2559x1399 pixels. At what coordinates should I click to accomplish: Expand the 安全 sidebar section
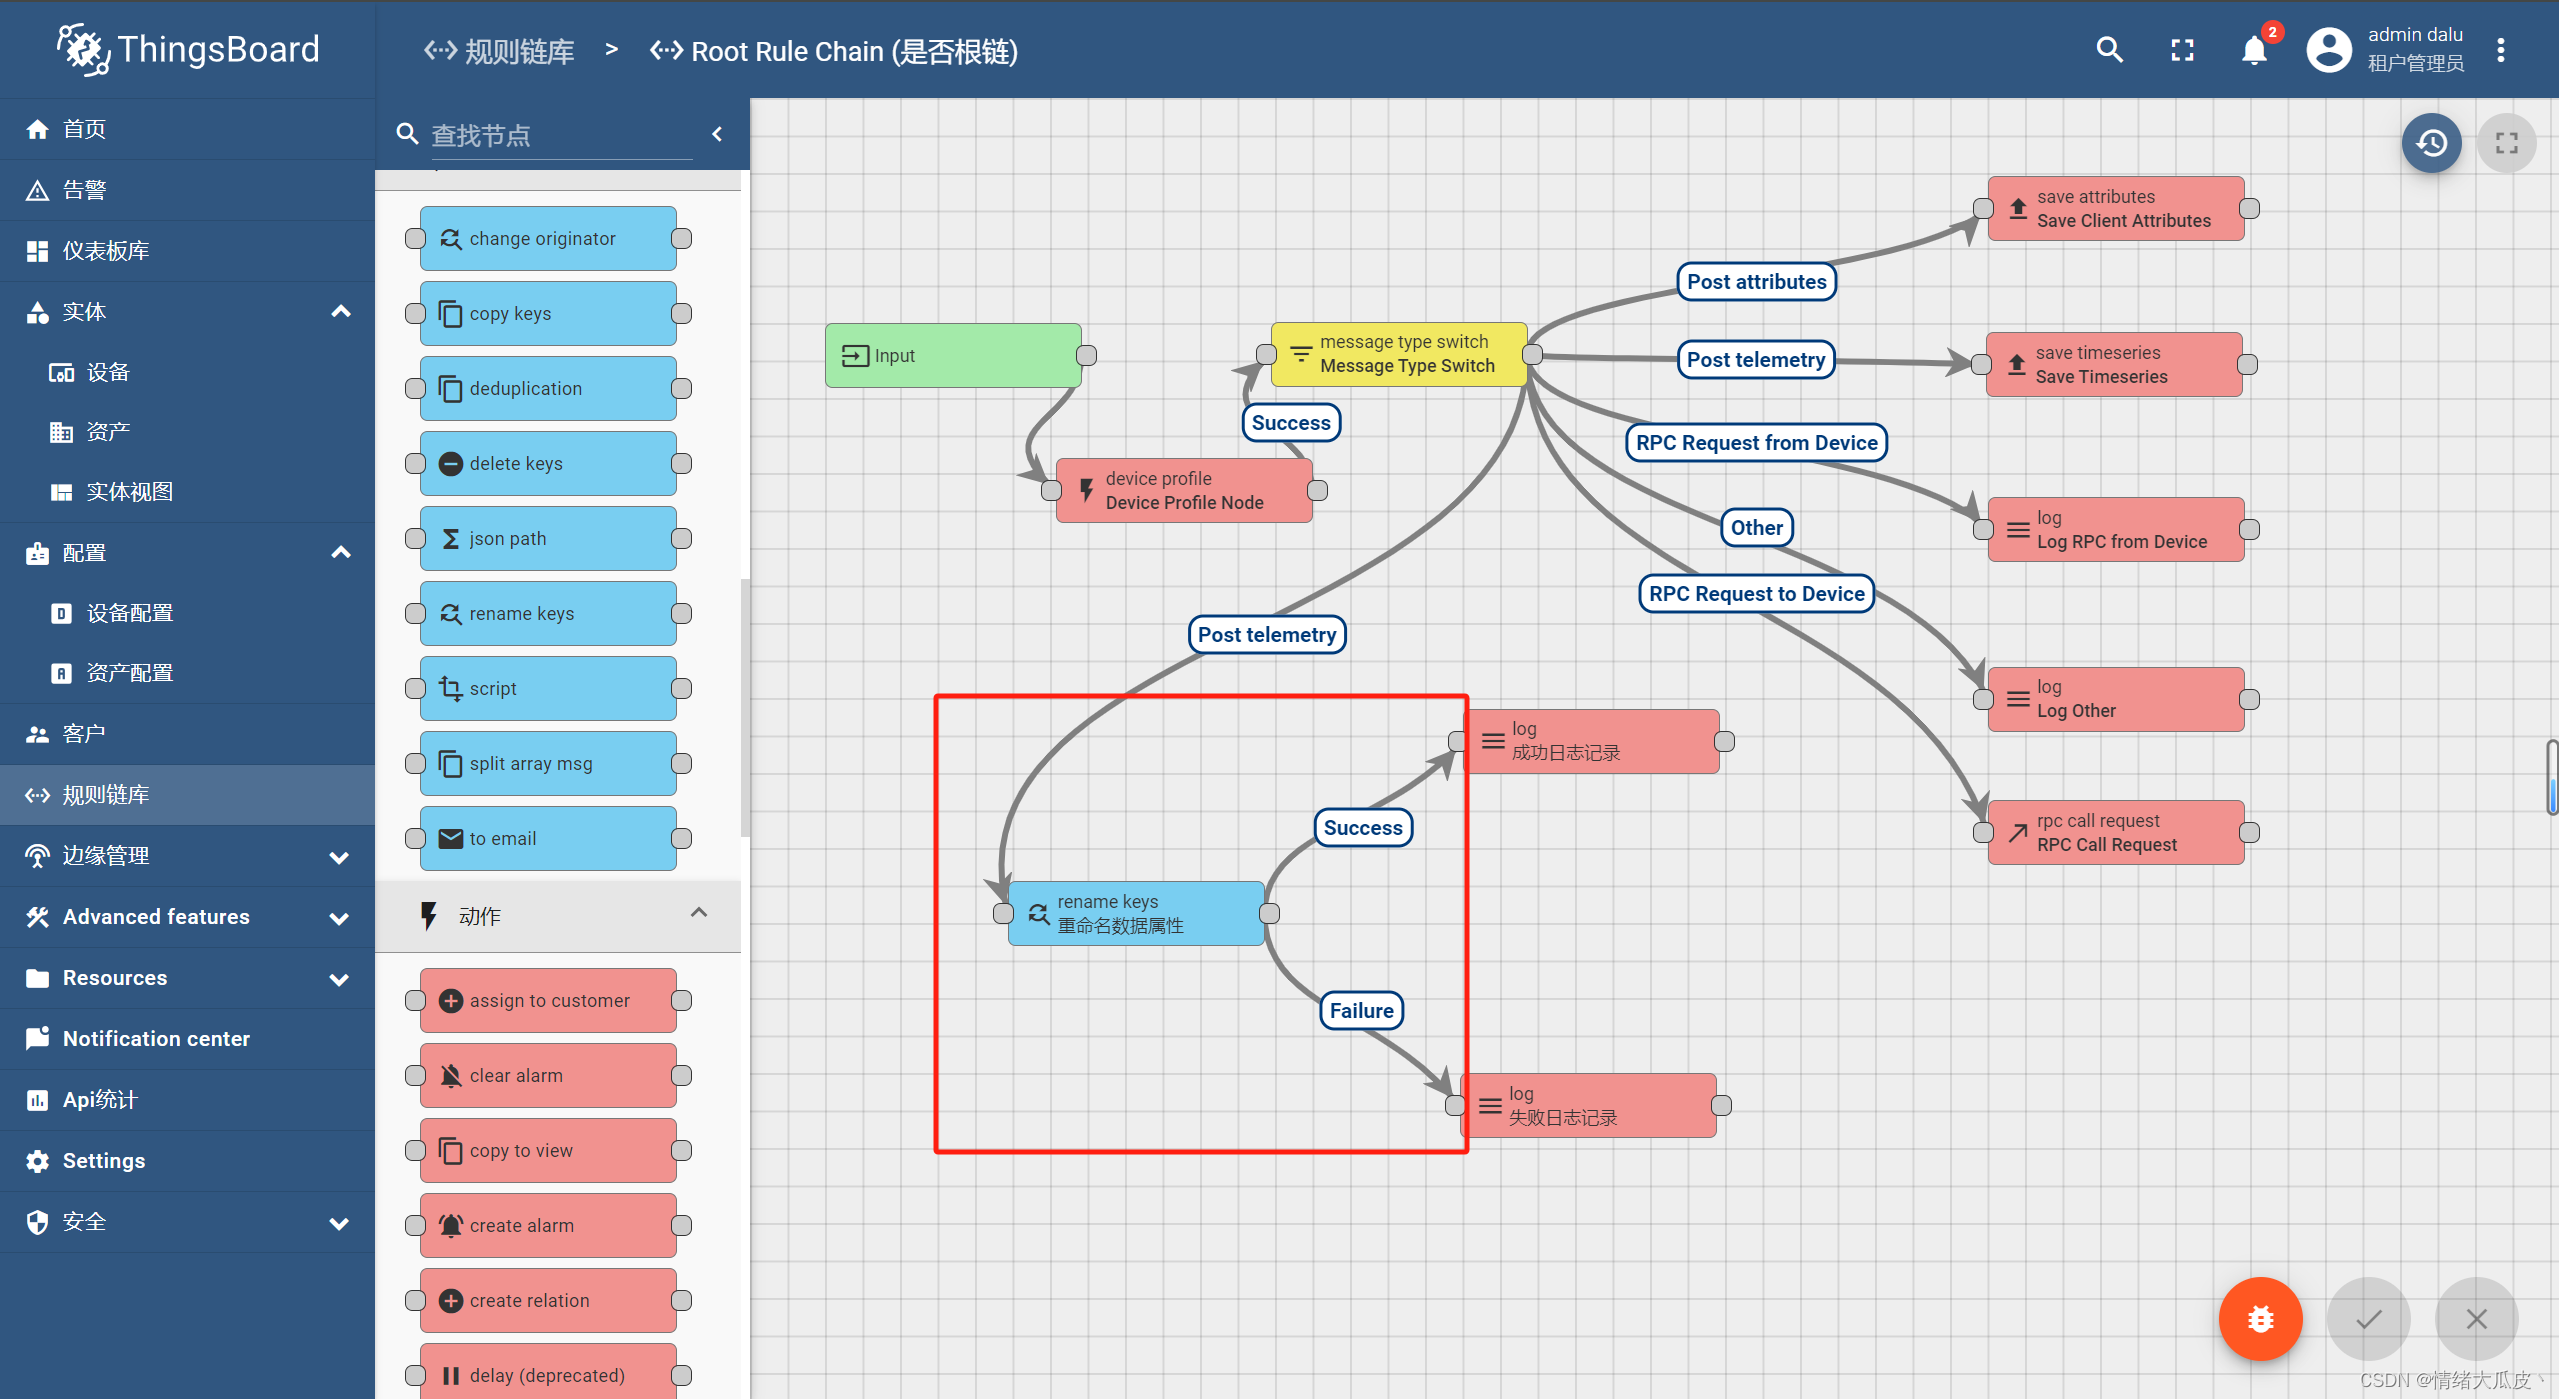[x=340, y=1223]
